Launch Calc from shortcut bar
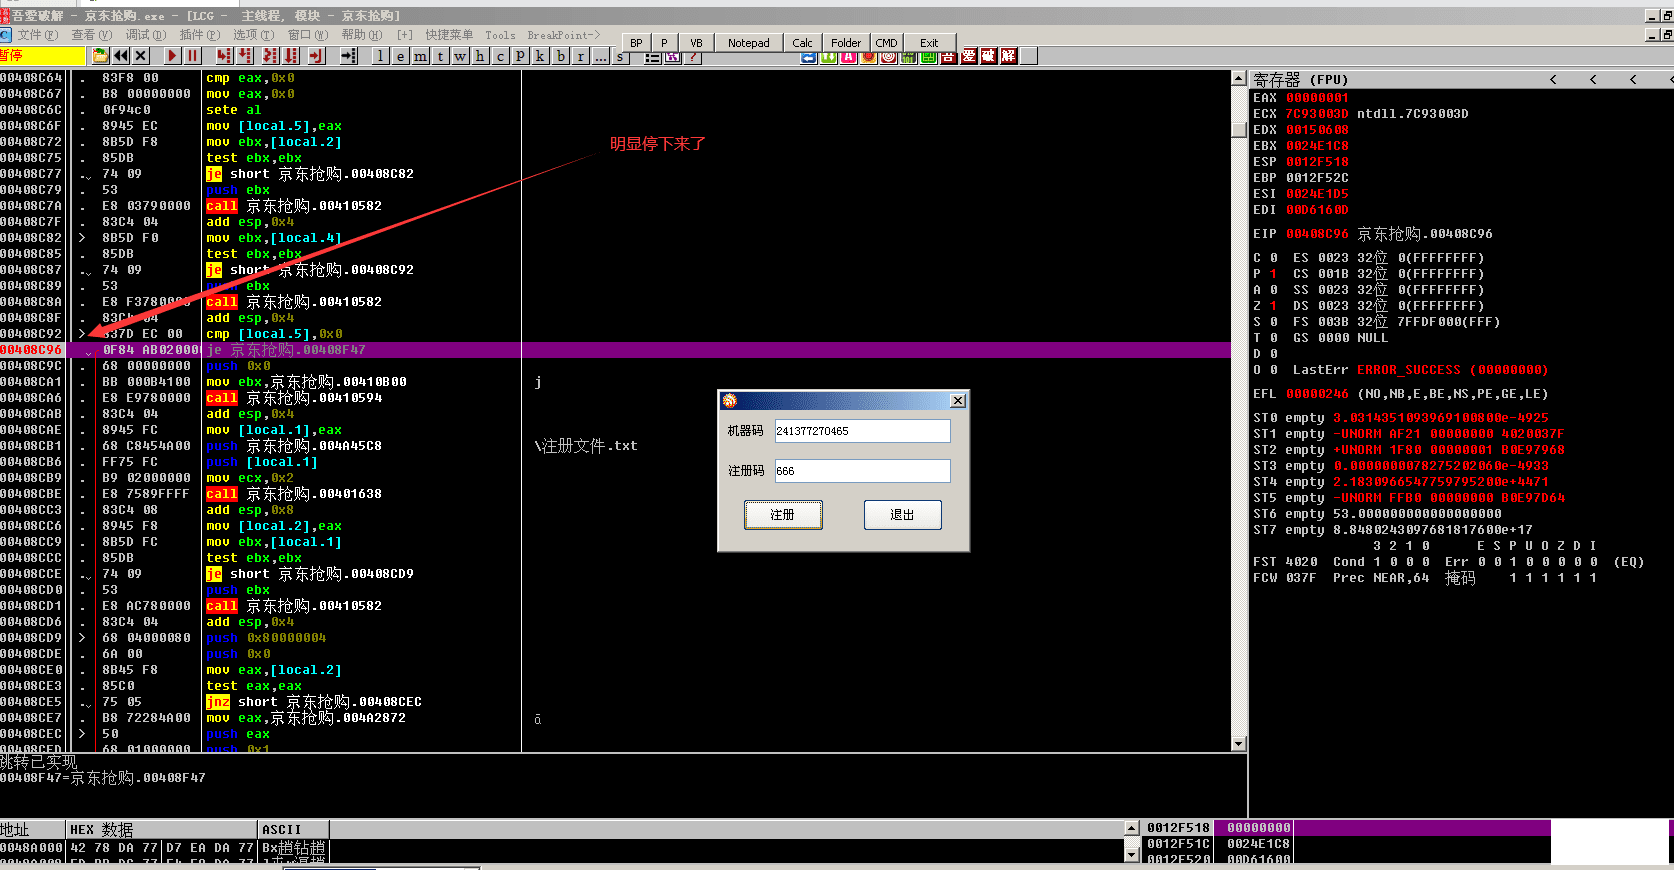The width and height of the screenshot is (1674, 870). (802, 42)
